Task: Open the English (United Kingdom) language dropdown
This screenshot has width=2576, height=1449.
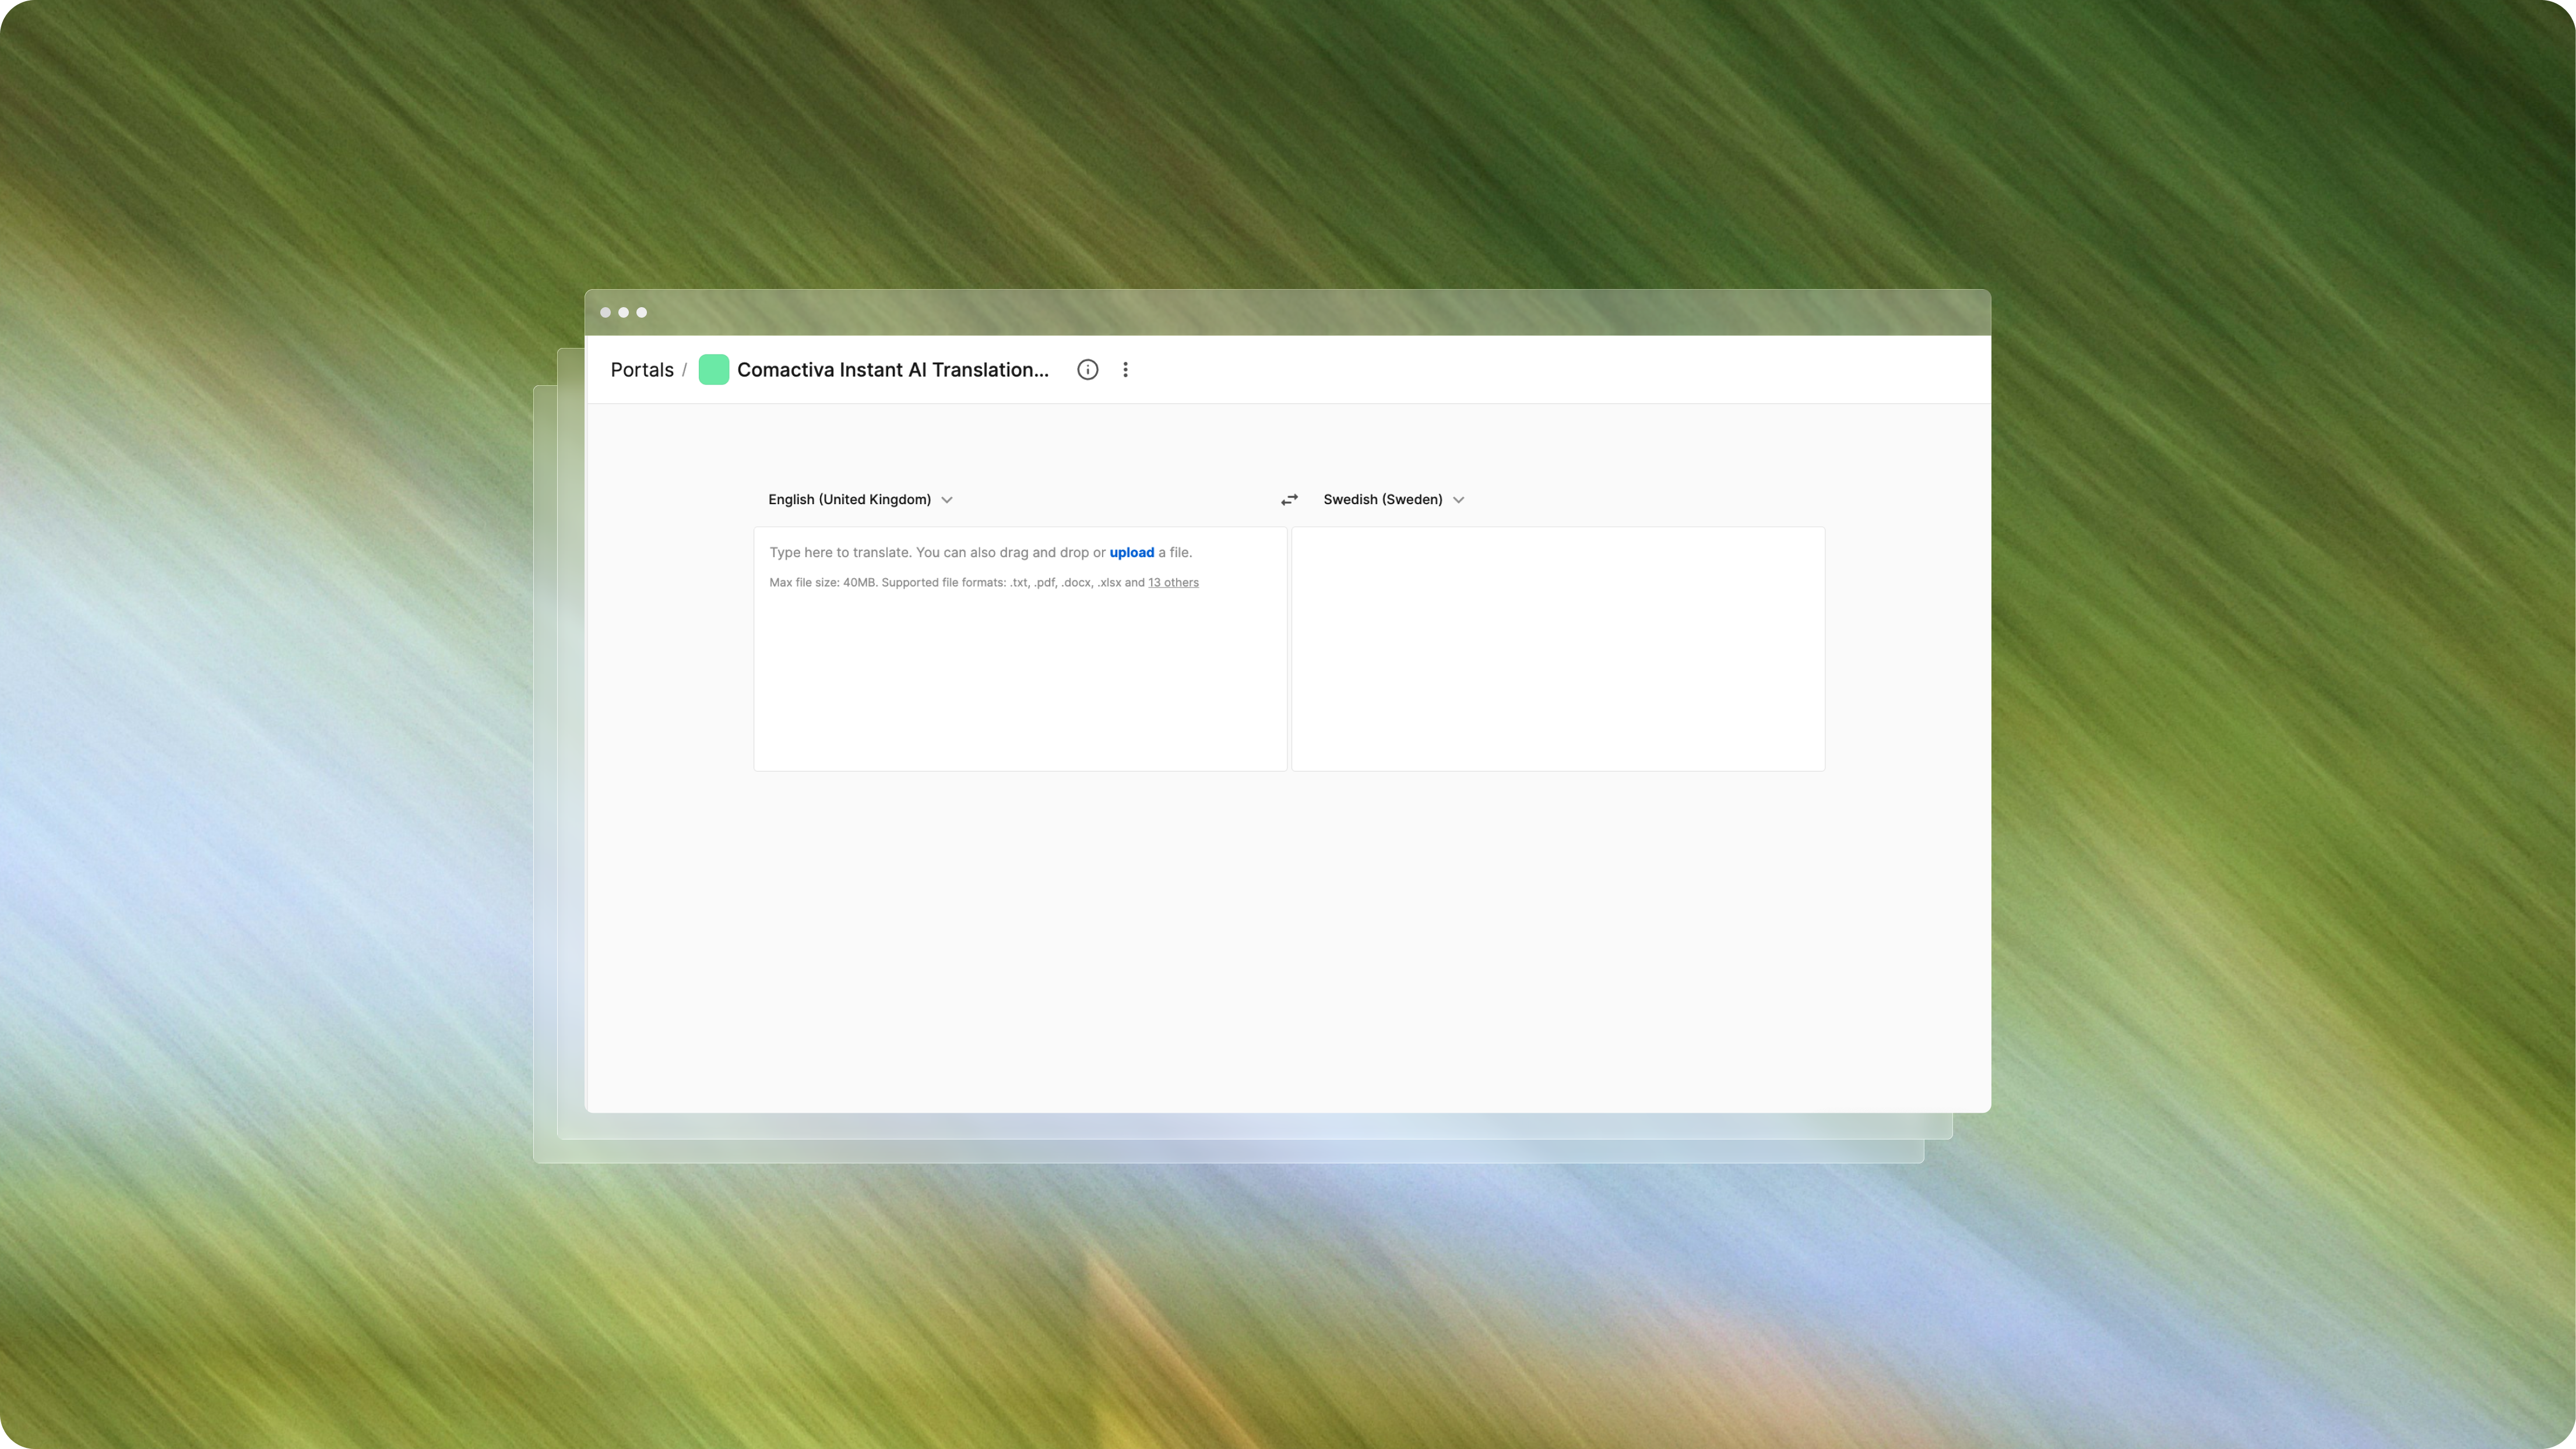Action: pyautogui.click(x=859, y=499)
